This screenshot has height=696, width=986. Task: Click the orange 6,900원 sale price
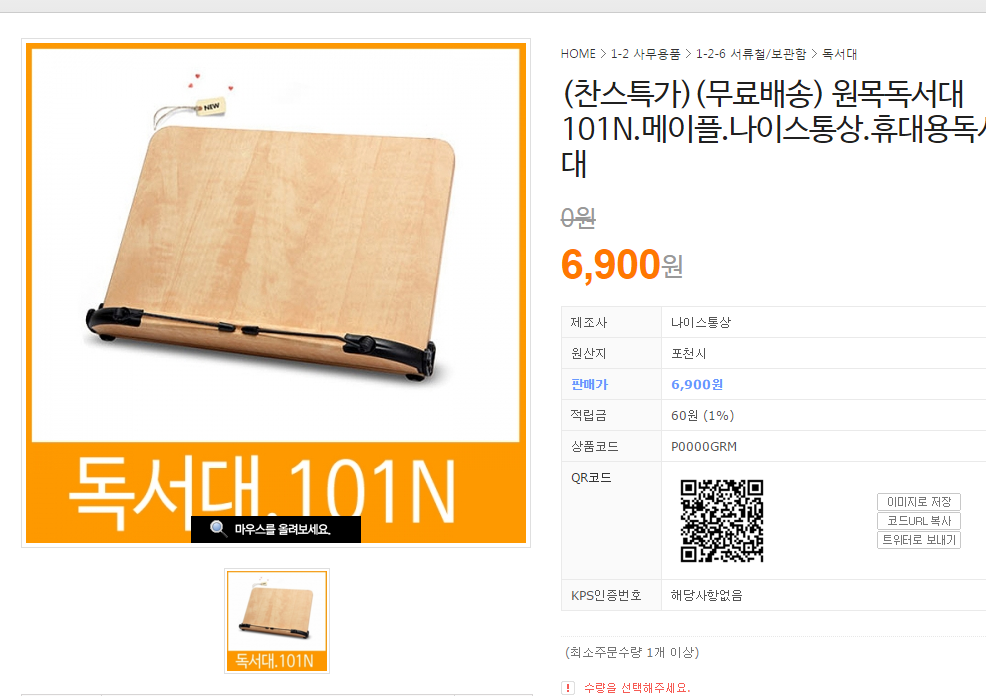621,265
